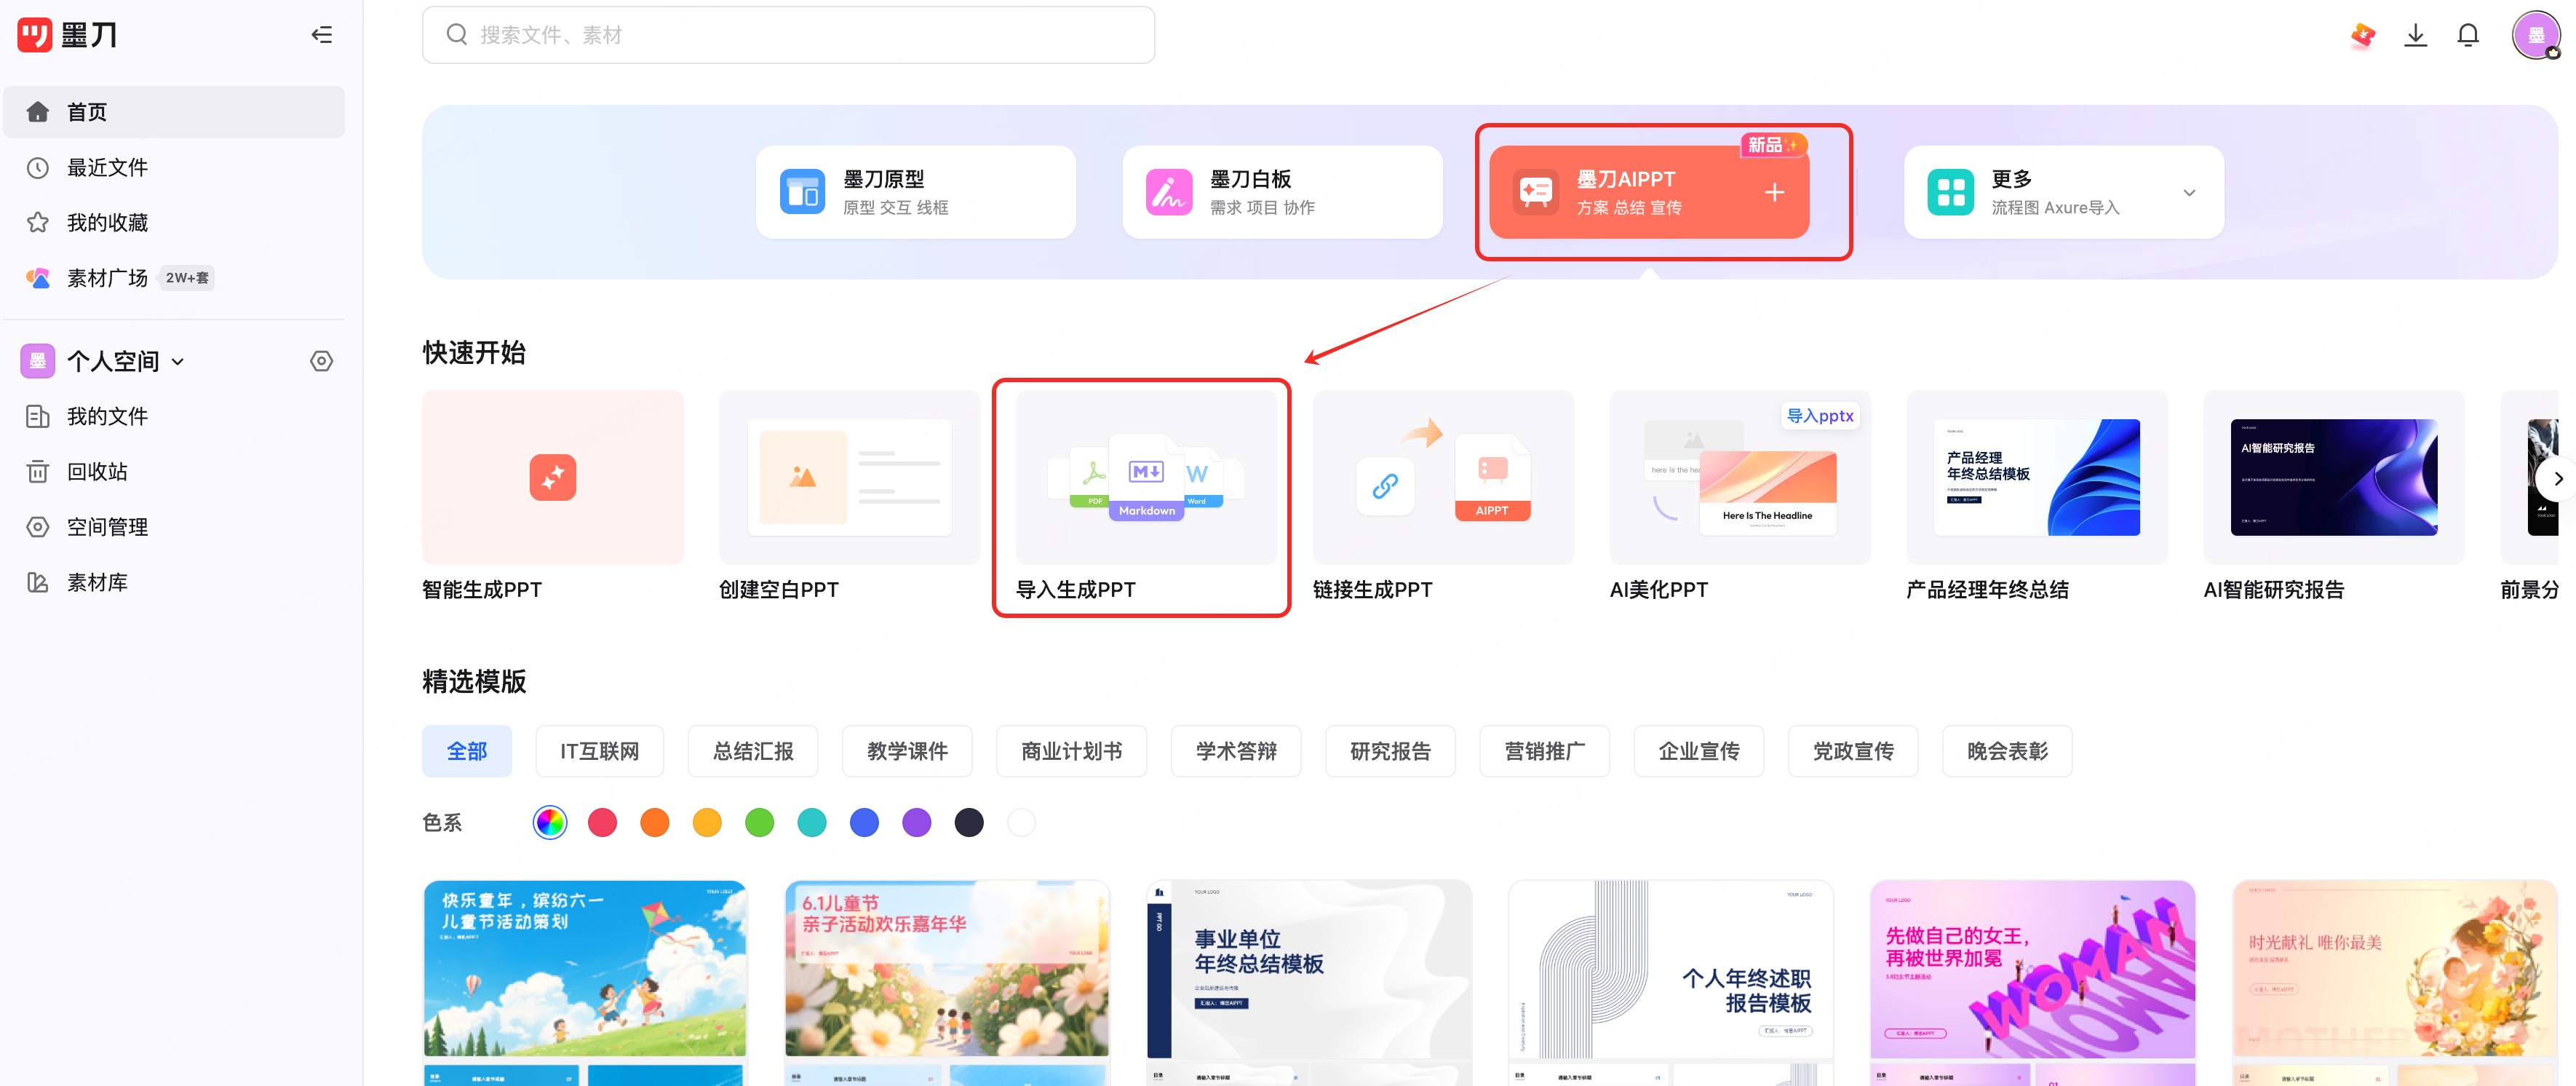
Task: Select the 党政宣传 tab
Action: tap(1853, 751)
